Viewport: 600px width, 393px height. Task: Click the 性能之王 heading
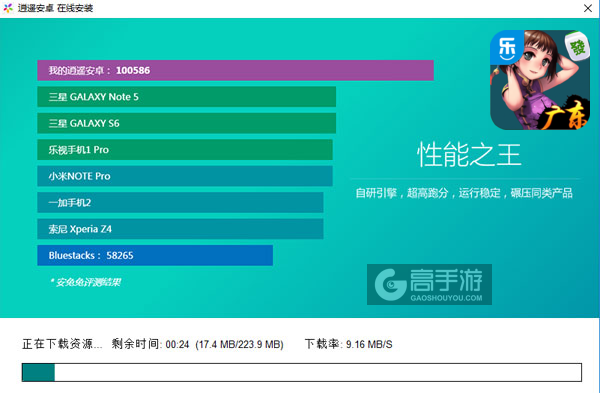[x=469, y=155]
